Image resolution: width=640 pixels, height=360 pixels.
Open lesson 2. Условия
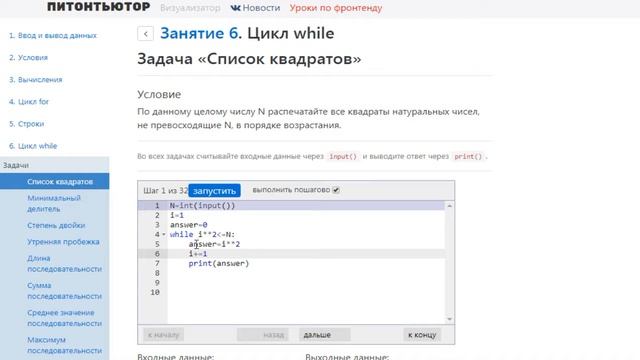pyautogui.click(x=28, y=58)
